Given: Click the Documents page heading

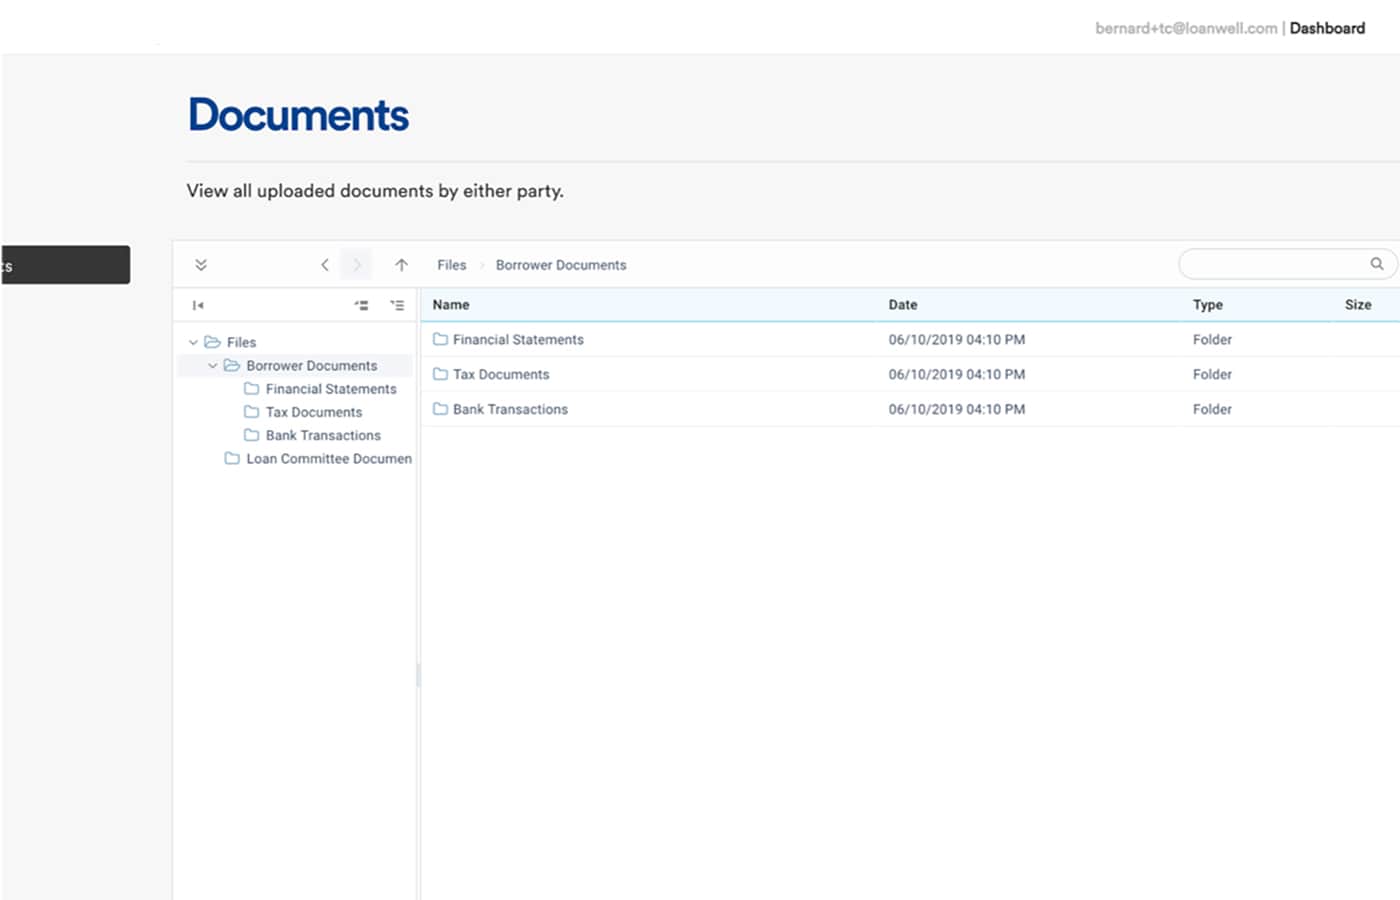Looking at the screenshot, I should 298,115.
